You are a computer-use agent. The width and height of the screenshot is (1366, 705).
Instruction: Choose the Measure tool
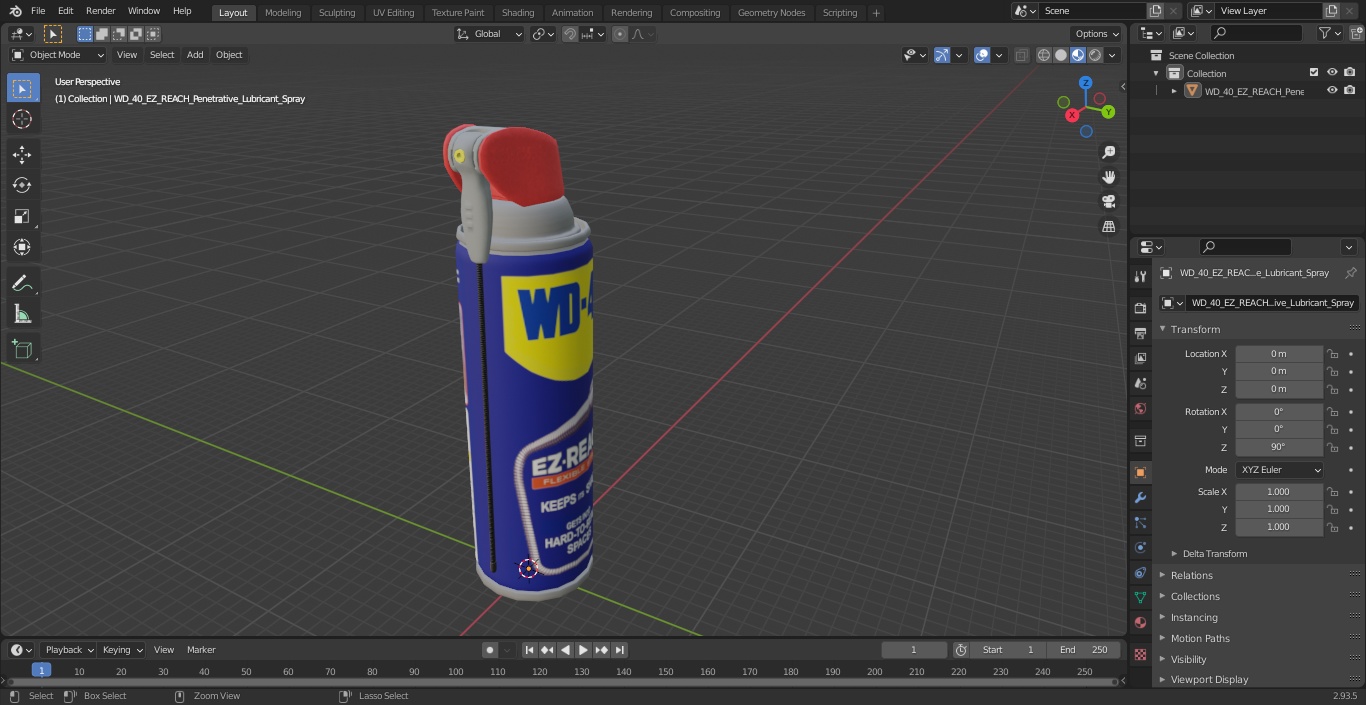(22, 315)
